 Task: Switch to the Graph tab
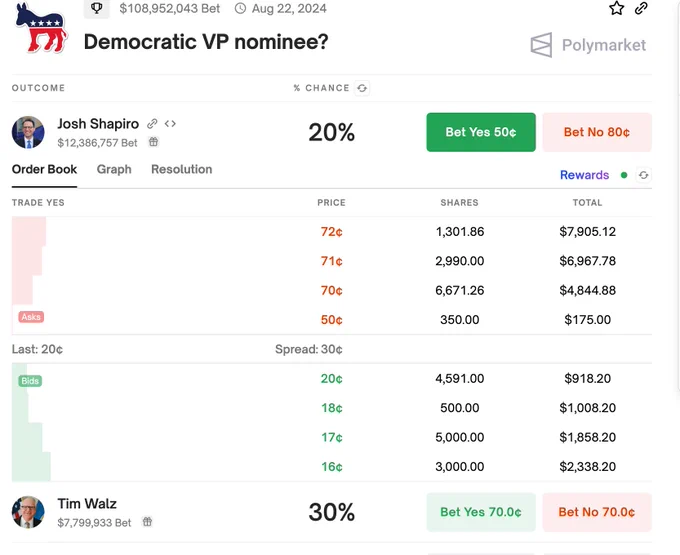click(x=114, y=170)
